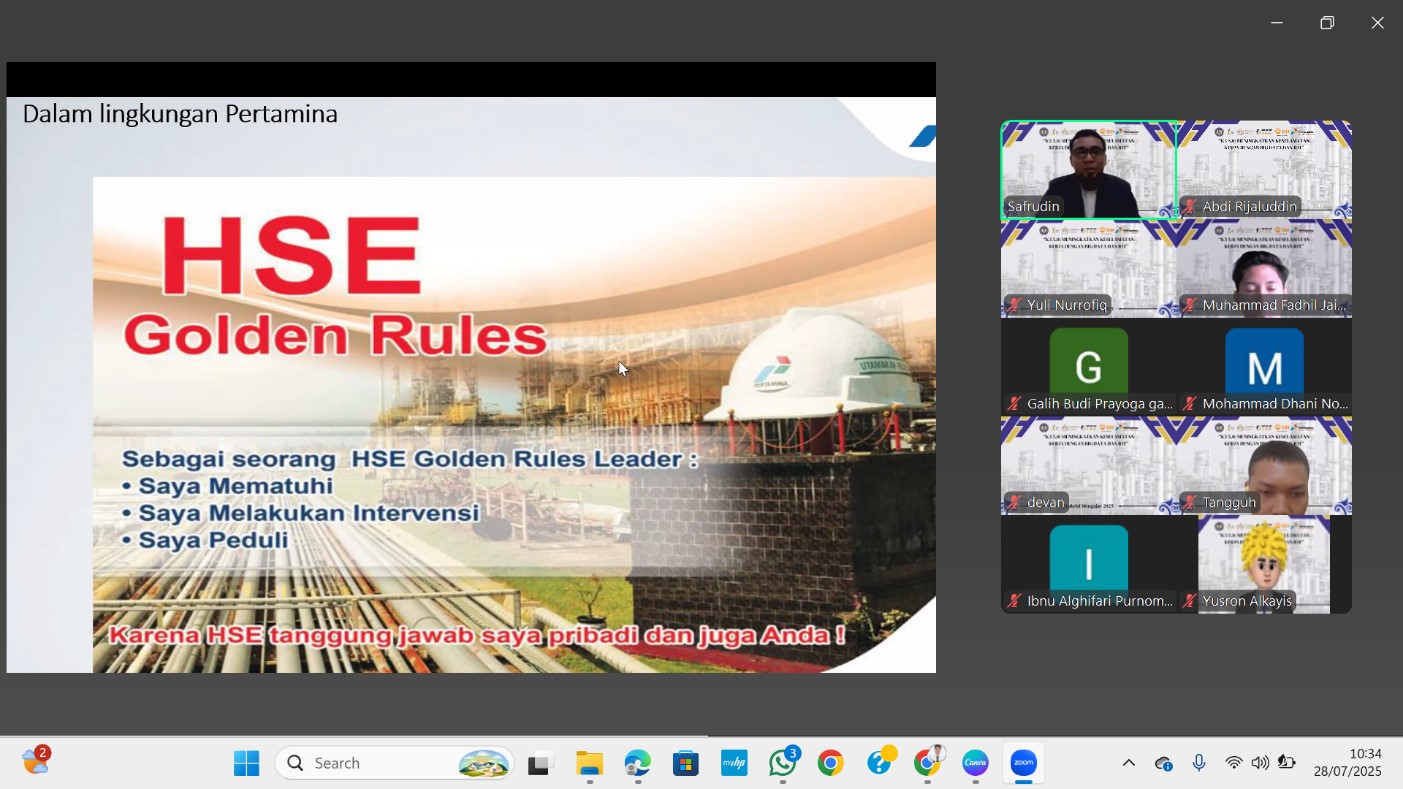This screenshot has width=1403, height=789.
Task: Open the Wi-Fi network tray icon
Action: (x=1234, y=763)
